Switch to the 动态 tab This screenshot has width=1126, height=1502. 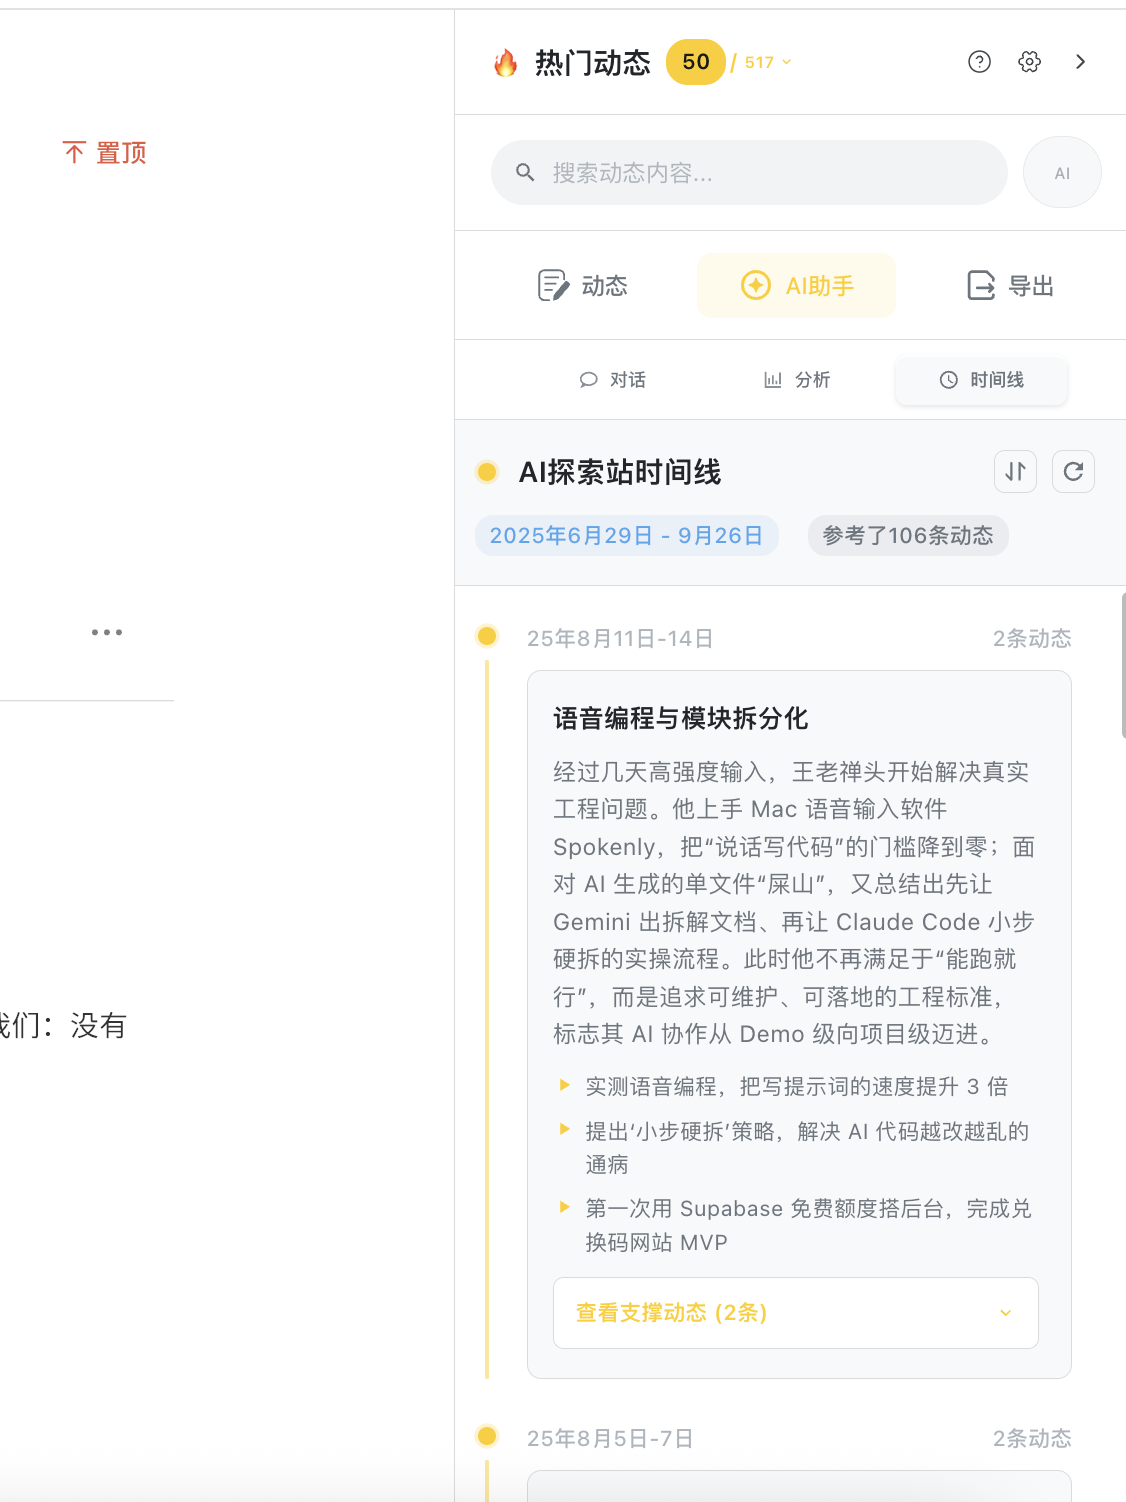pyautogui.click(x=583, y=286)
